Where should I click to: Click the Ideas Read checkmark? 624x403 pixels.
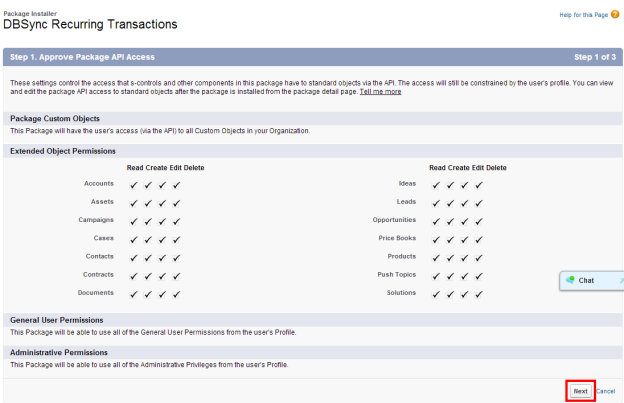click(x=437, y=185)
